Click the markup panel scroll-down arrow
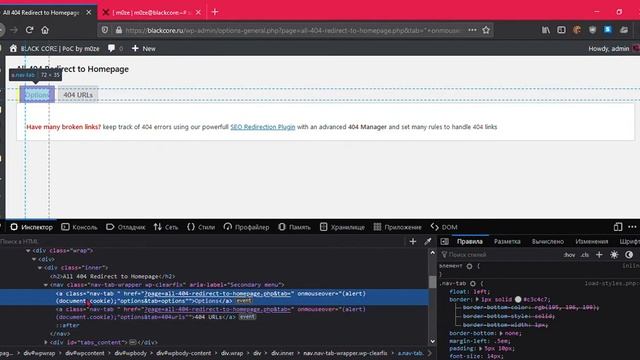 pos(433,341)
